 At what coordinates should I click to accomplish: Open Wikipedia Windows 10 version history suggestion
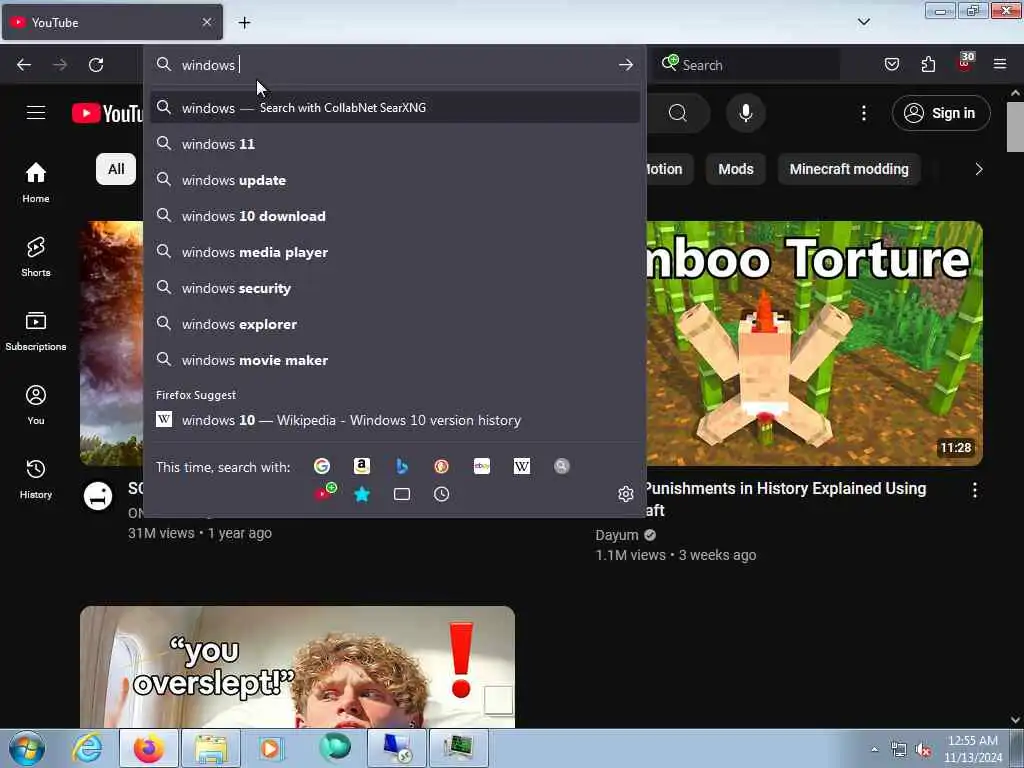tap(395, 420)
